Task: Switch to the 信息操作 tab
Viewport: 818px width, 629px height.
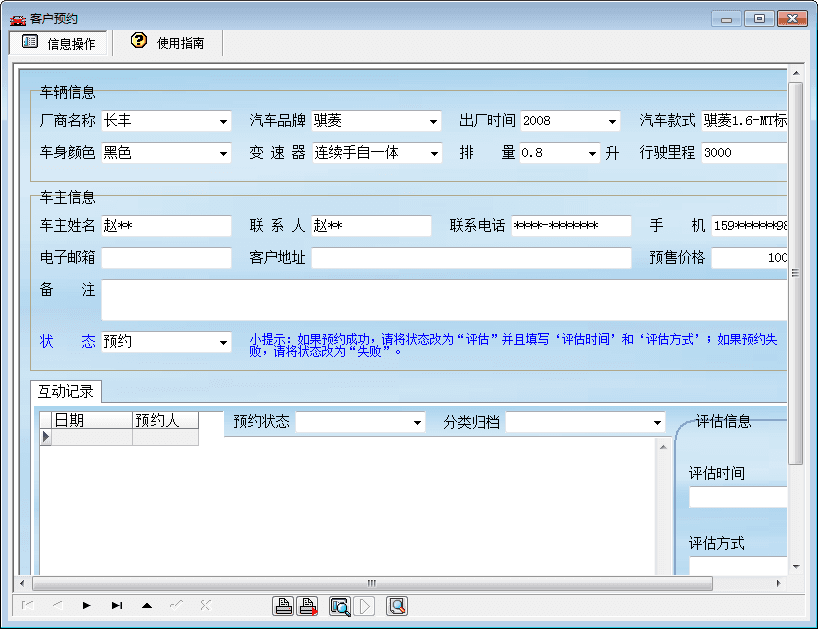Action: coord(60,43)
